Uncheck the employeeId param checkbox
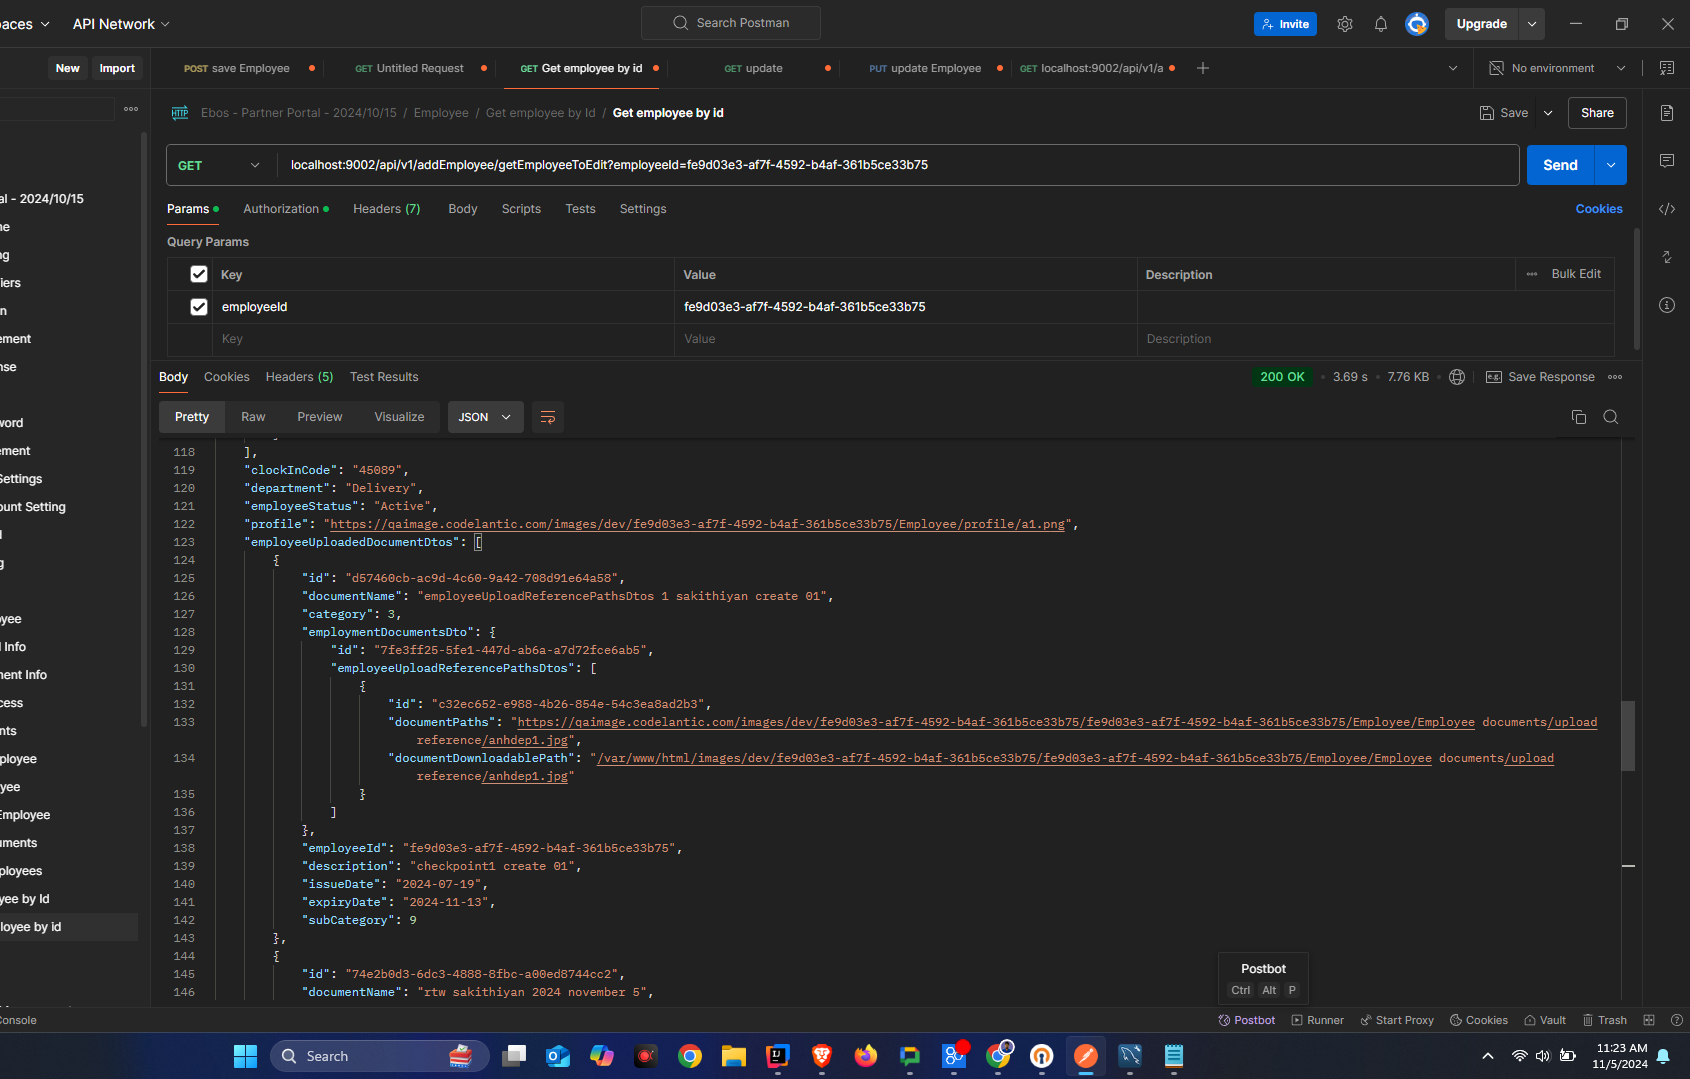 (199, 307)
